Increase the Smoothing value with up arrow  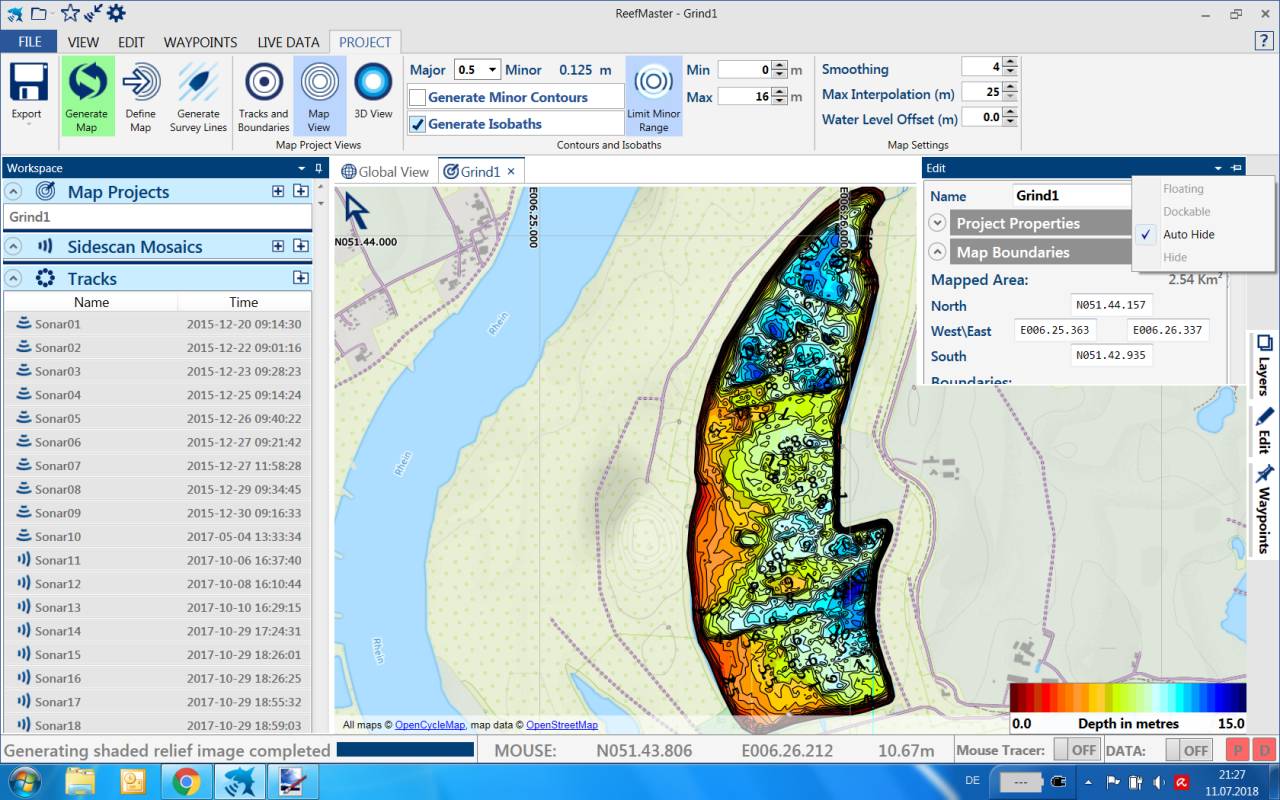[1009, 63]
